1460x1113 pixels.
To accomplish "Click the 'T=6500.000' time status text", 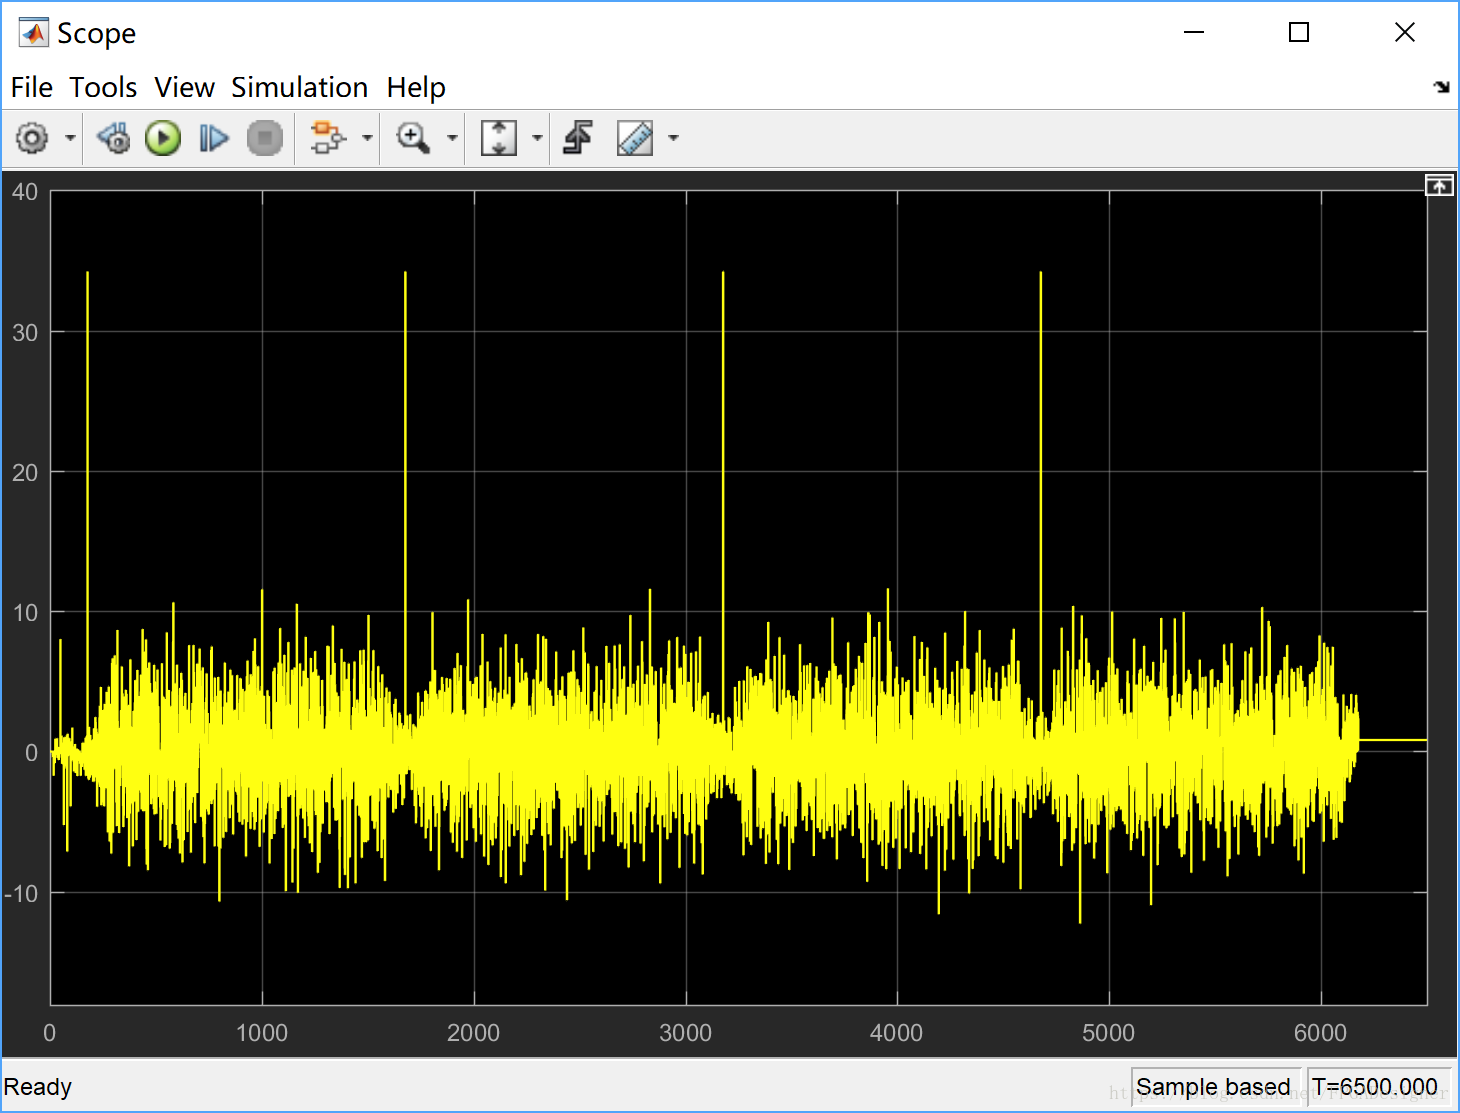I will 1375,1087.
